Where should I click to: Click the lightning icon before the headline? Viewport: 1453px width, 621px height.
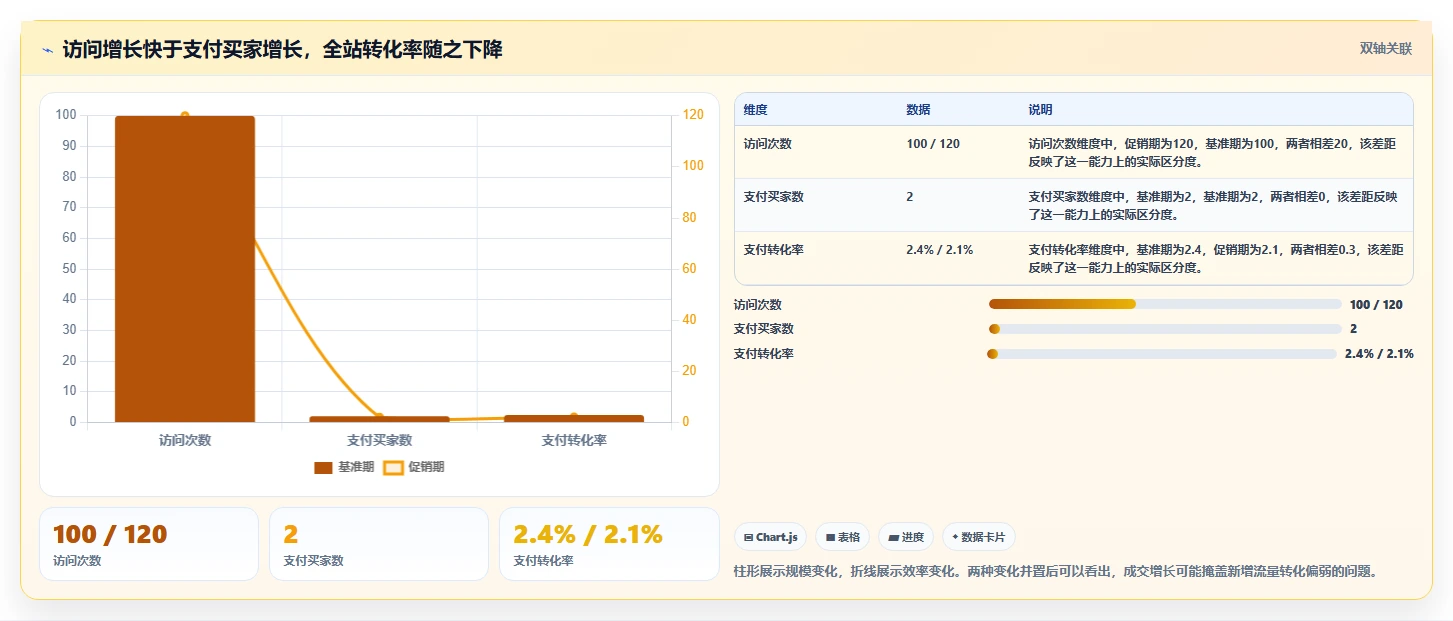47,50
